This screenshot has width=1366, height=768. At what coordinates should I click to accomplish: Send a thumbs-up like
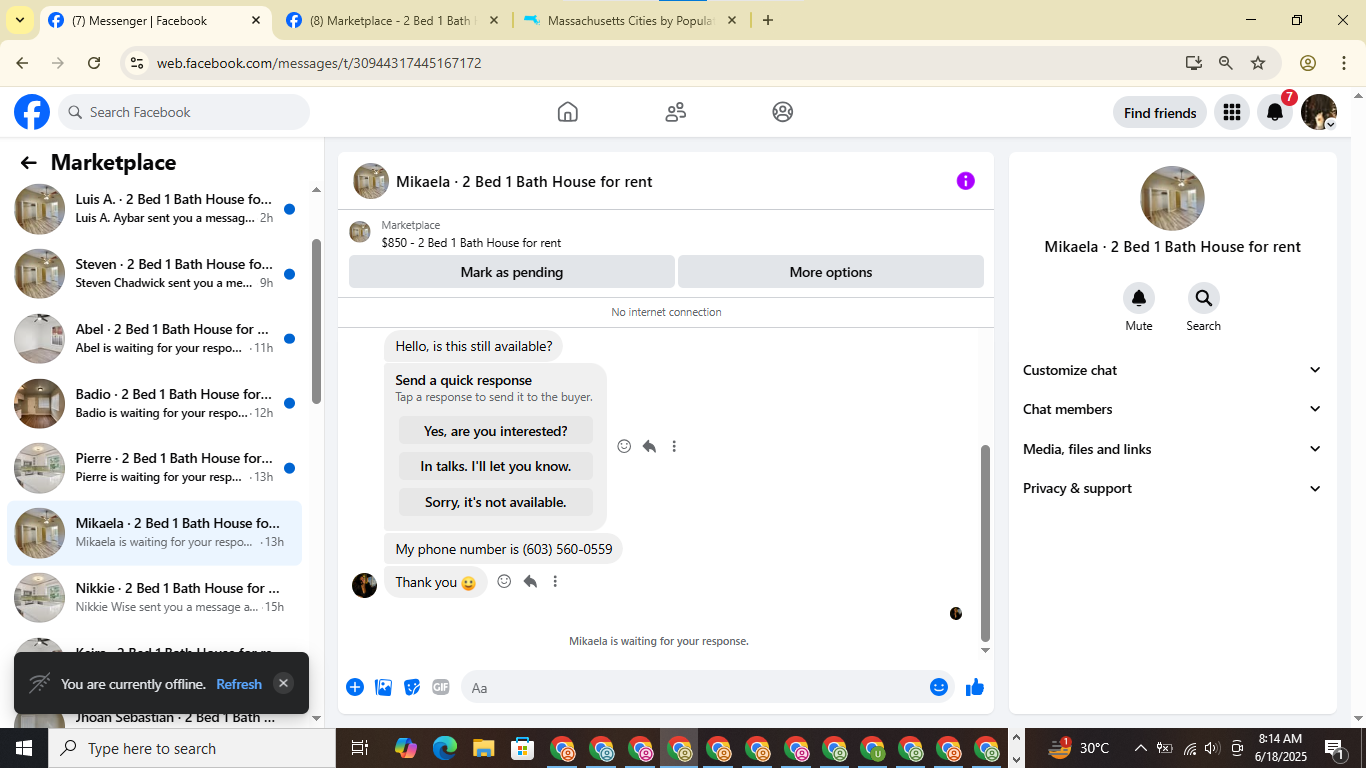975,687
